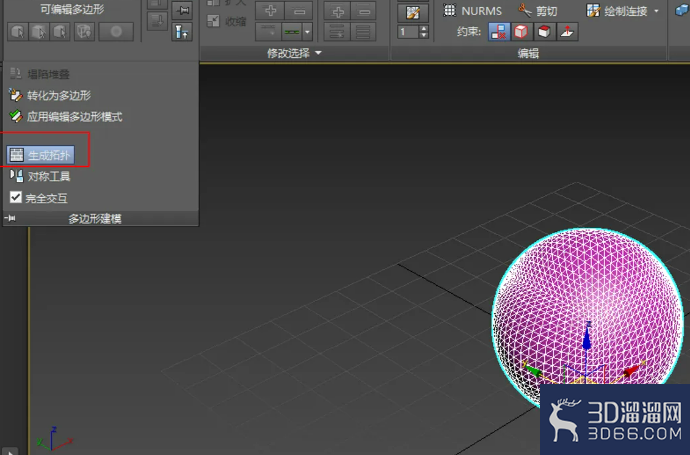
Task: Click the 编辑 panel title label
Action: (528, 54)
